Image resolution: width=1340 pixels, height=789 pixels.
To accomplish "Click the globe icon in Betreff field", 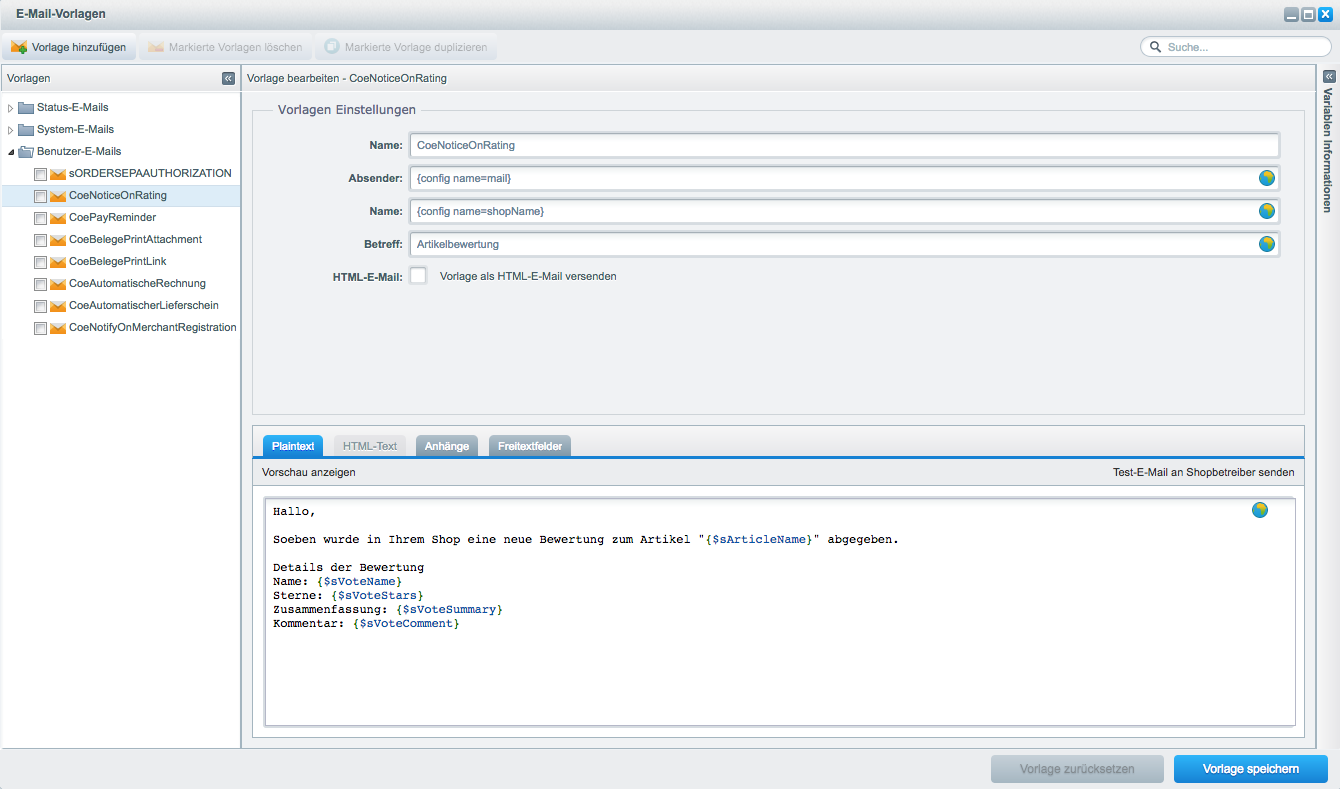I will click(x=1266, y=244).
